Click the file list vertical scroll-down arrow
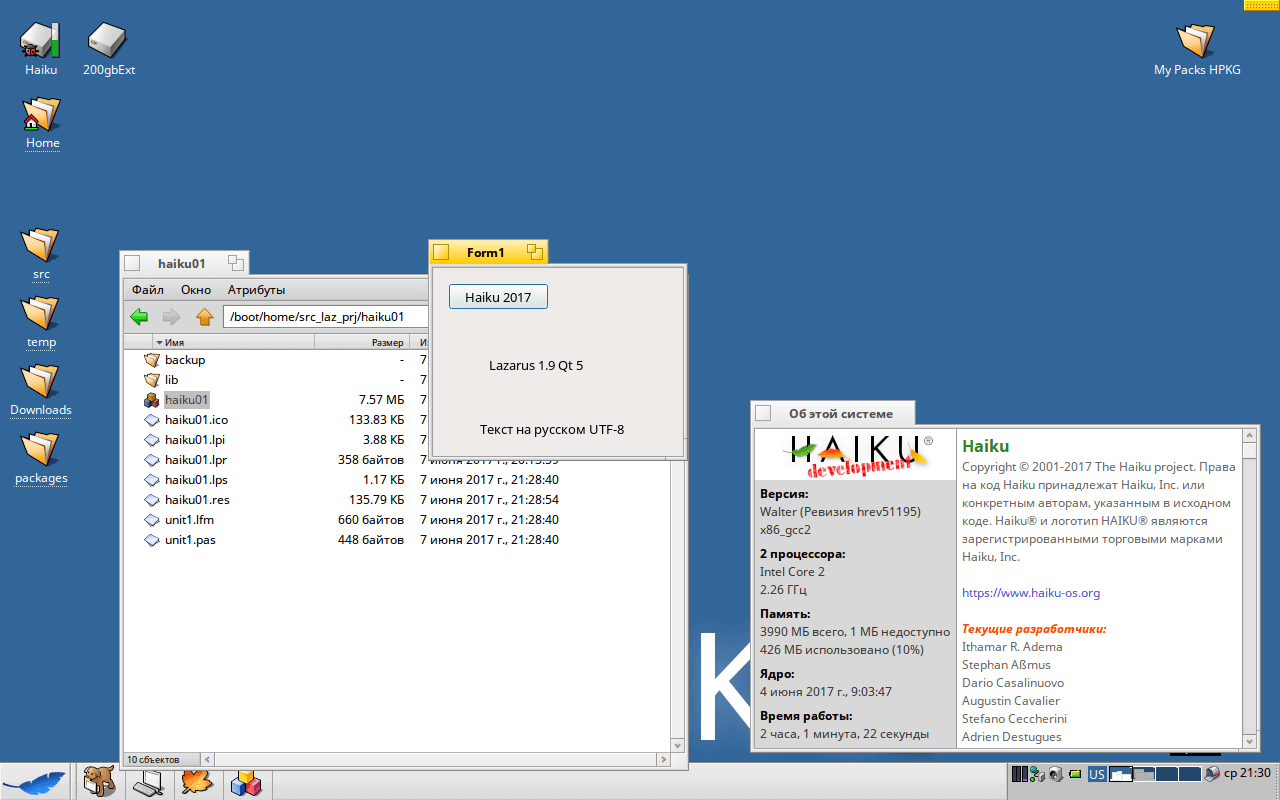 (x=678, y=745)
